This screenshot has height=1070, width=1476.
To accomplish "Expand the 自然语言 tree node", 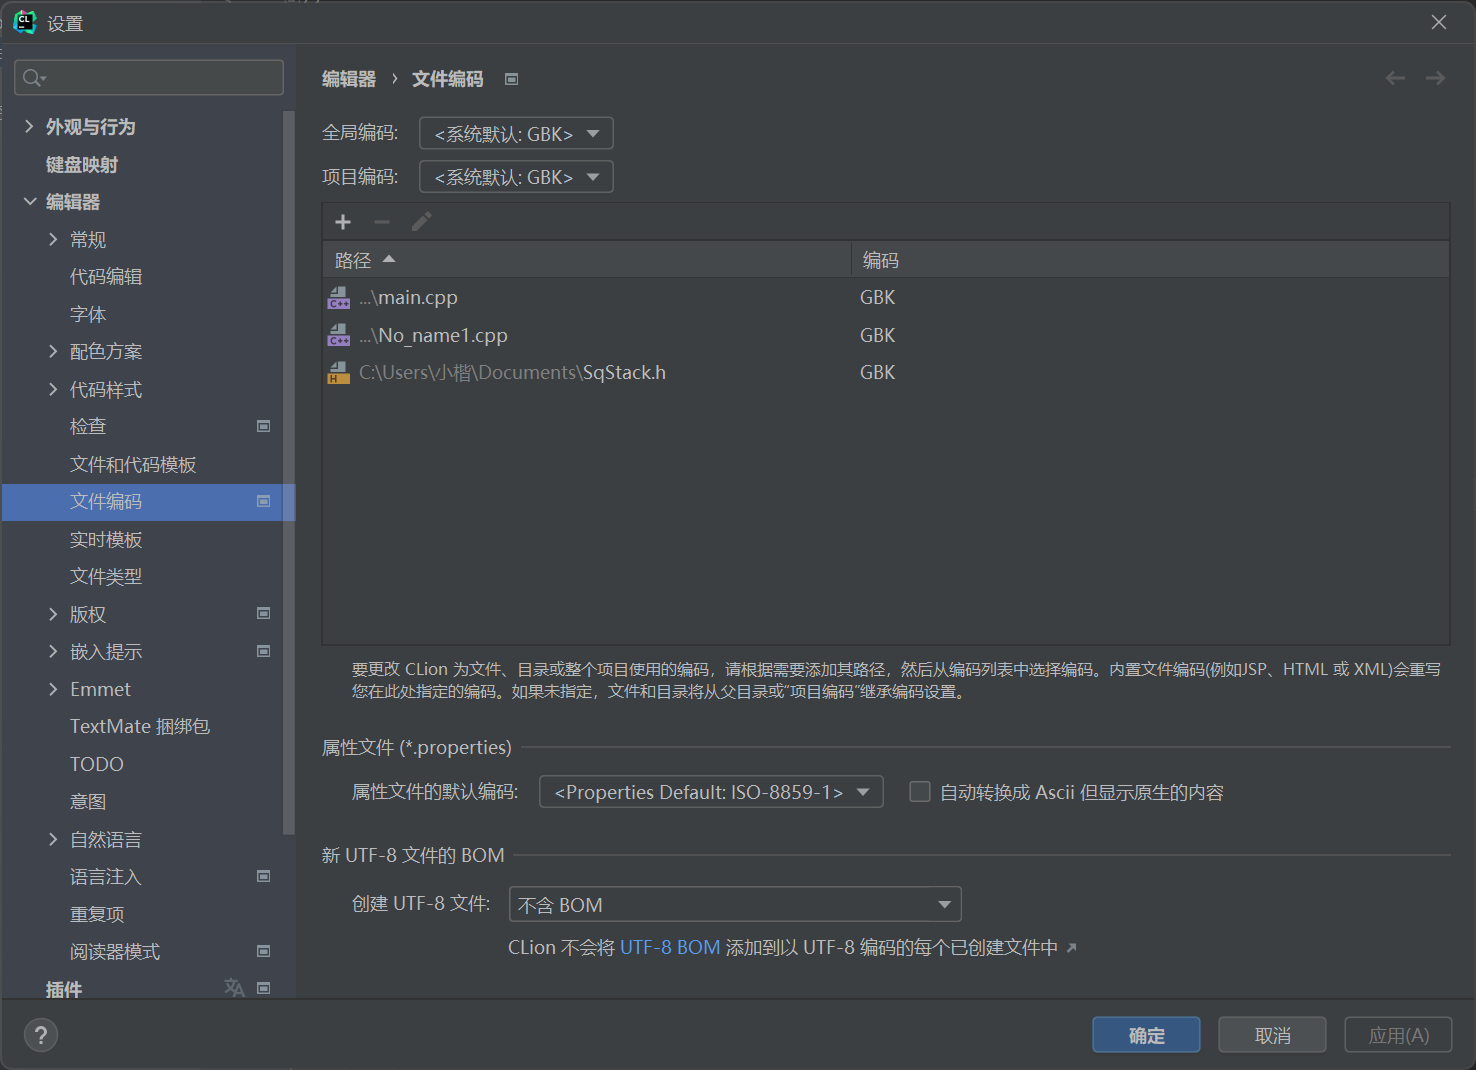I will point(53,839).
